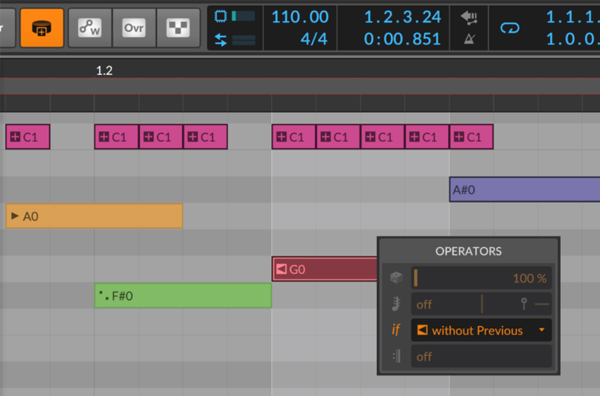The height and width of the screenshot is (396, 600).
Task: Click the dots operator icon on F#0
Action: [x=104, y=295]
